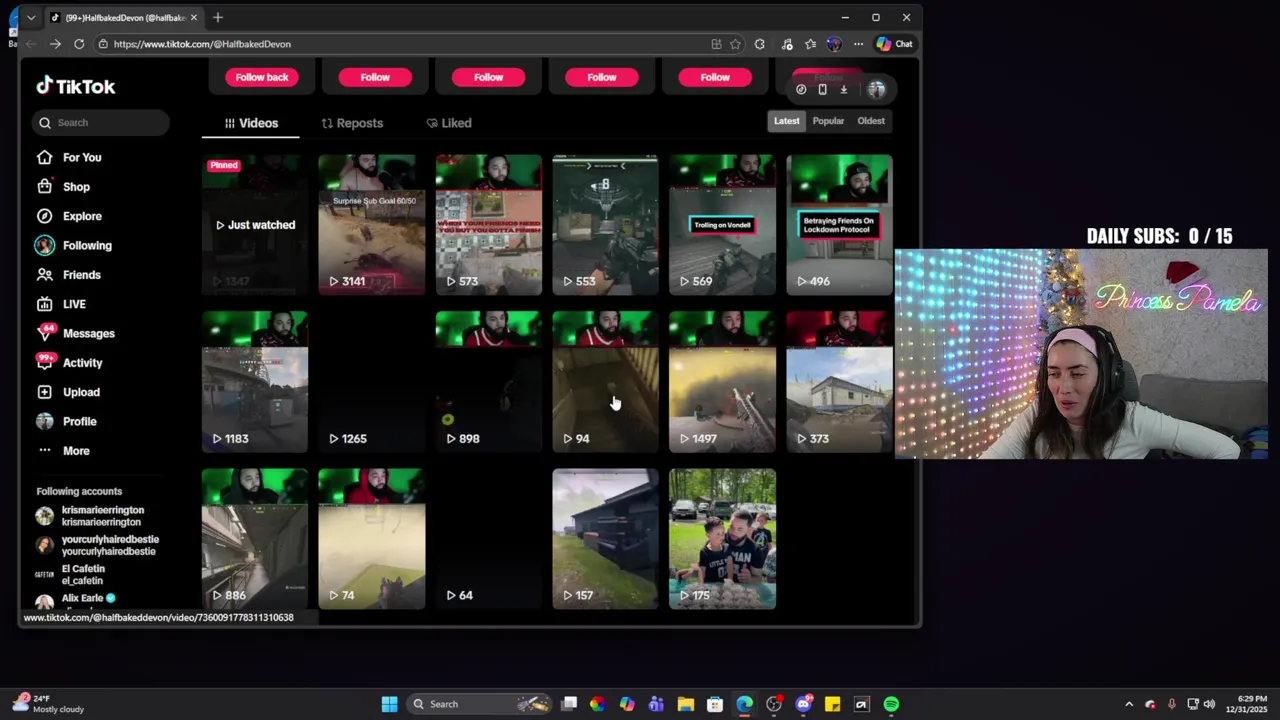Switch to the Liked tab
The height and width of the screenshot is (720, 1280).
448,123
